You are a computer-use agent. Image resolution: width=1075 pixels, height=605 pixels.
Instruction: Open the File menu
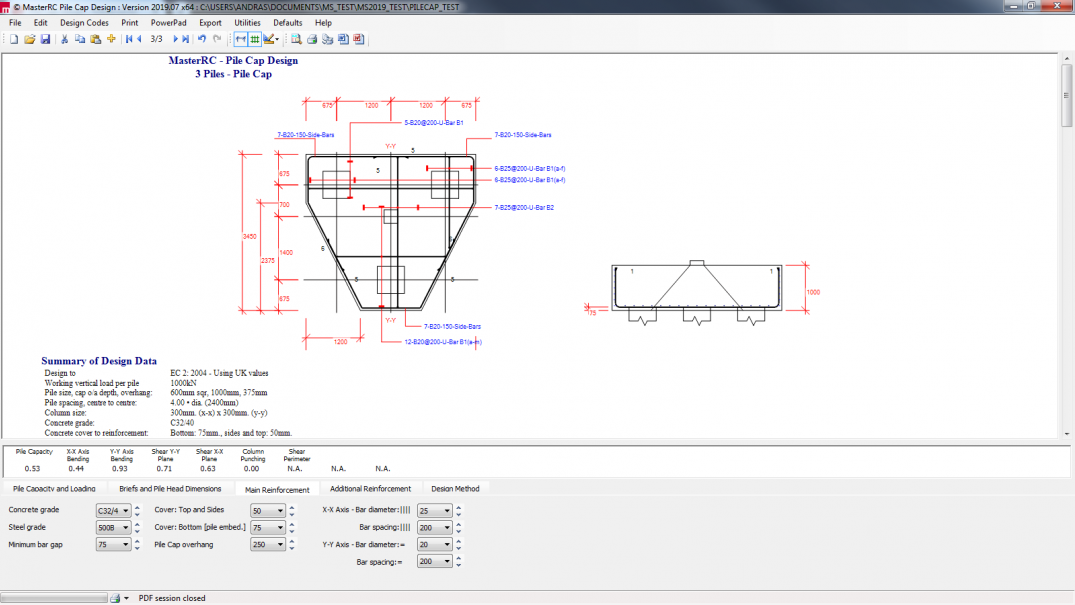click(x=15, y=23)
